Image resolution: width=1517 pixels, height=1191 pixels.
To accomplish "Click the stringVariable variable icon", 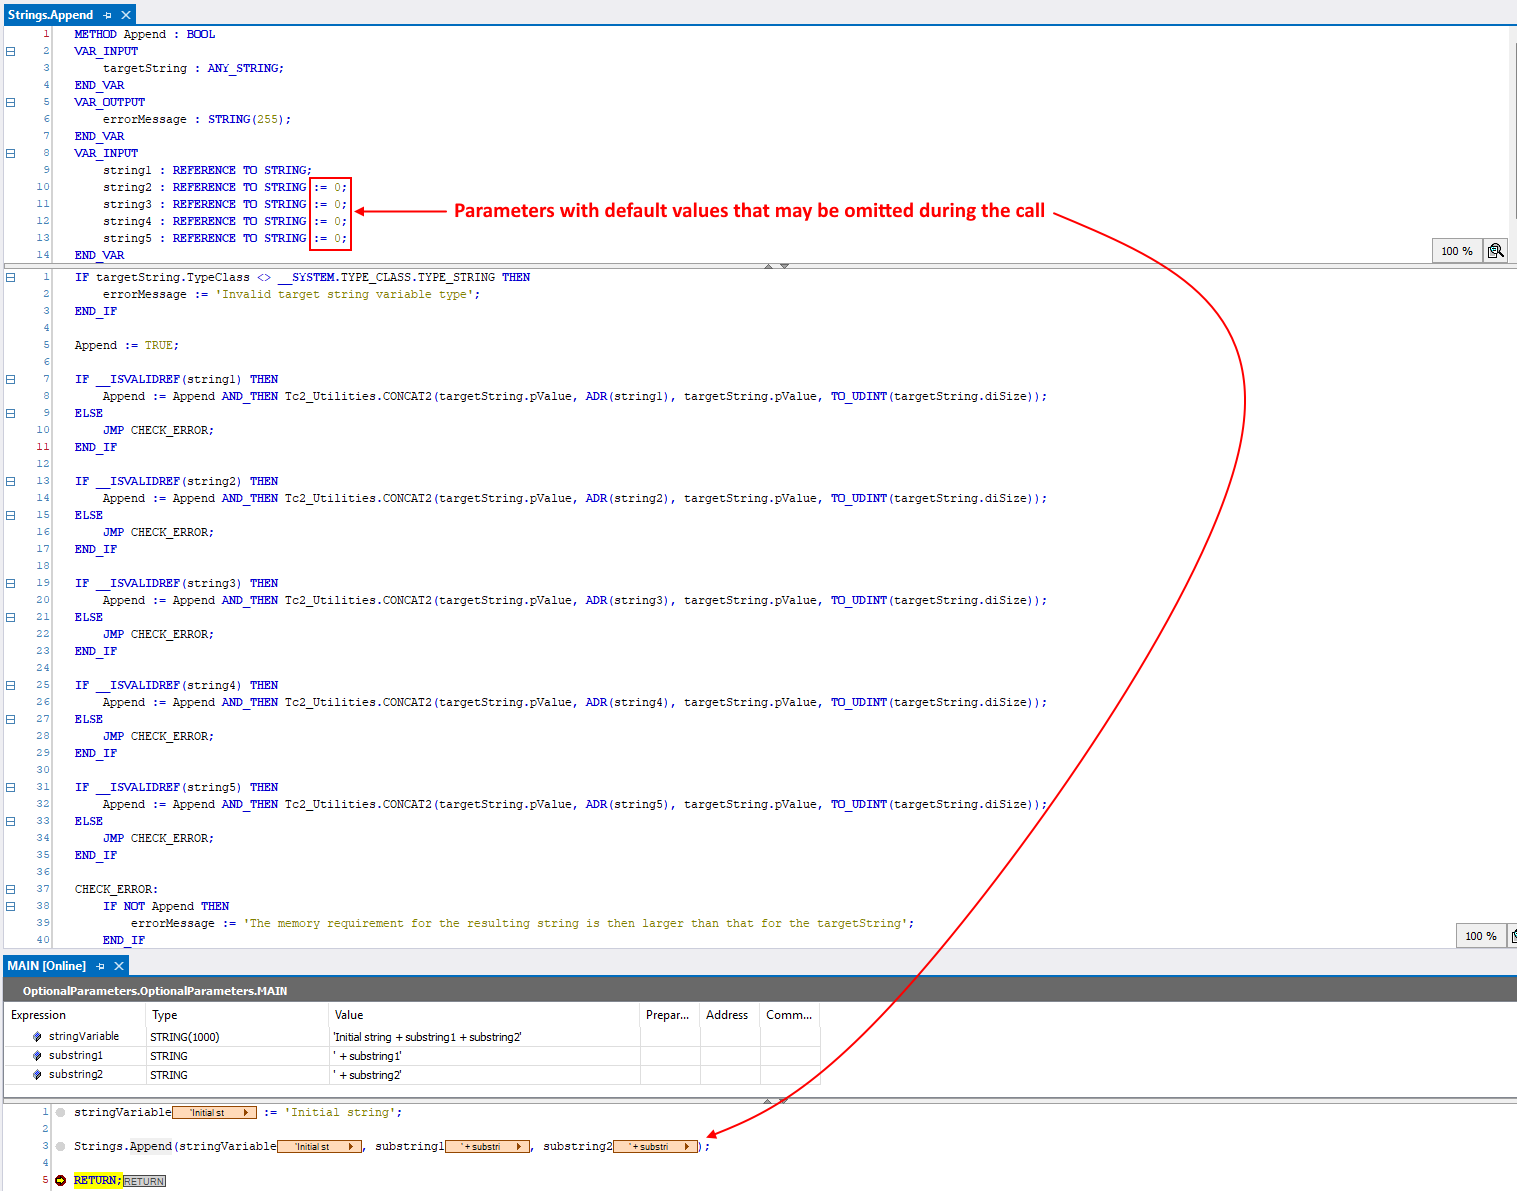I will [x=38, y=1037].
